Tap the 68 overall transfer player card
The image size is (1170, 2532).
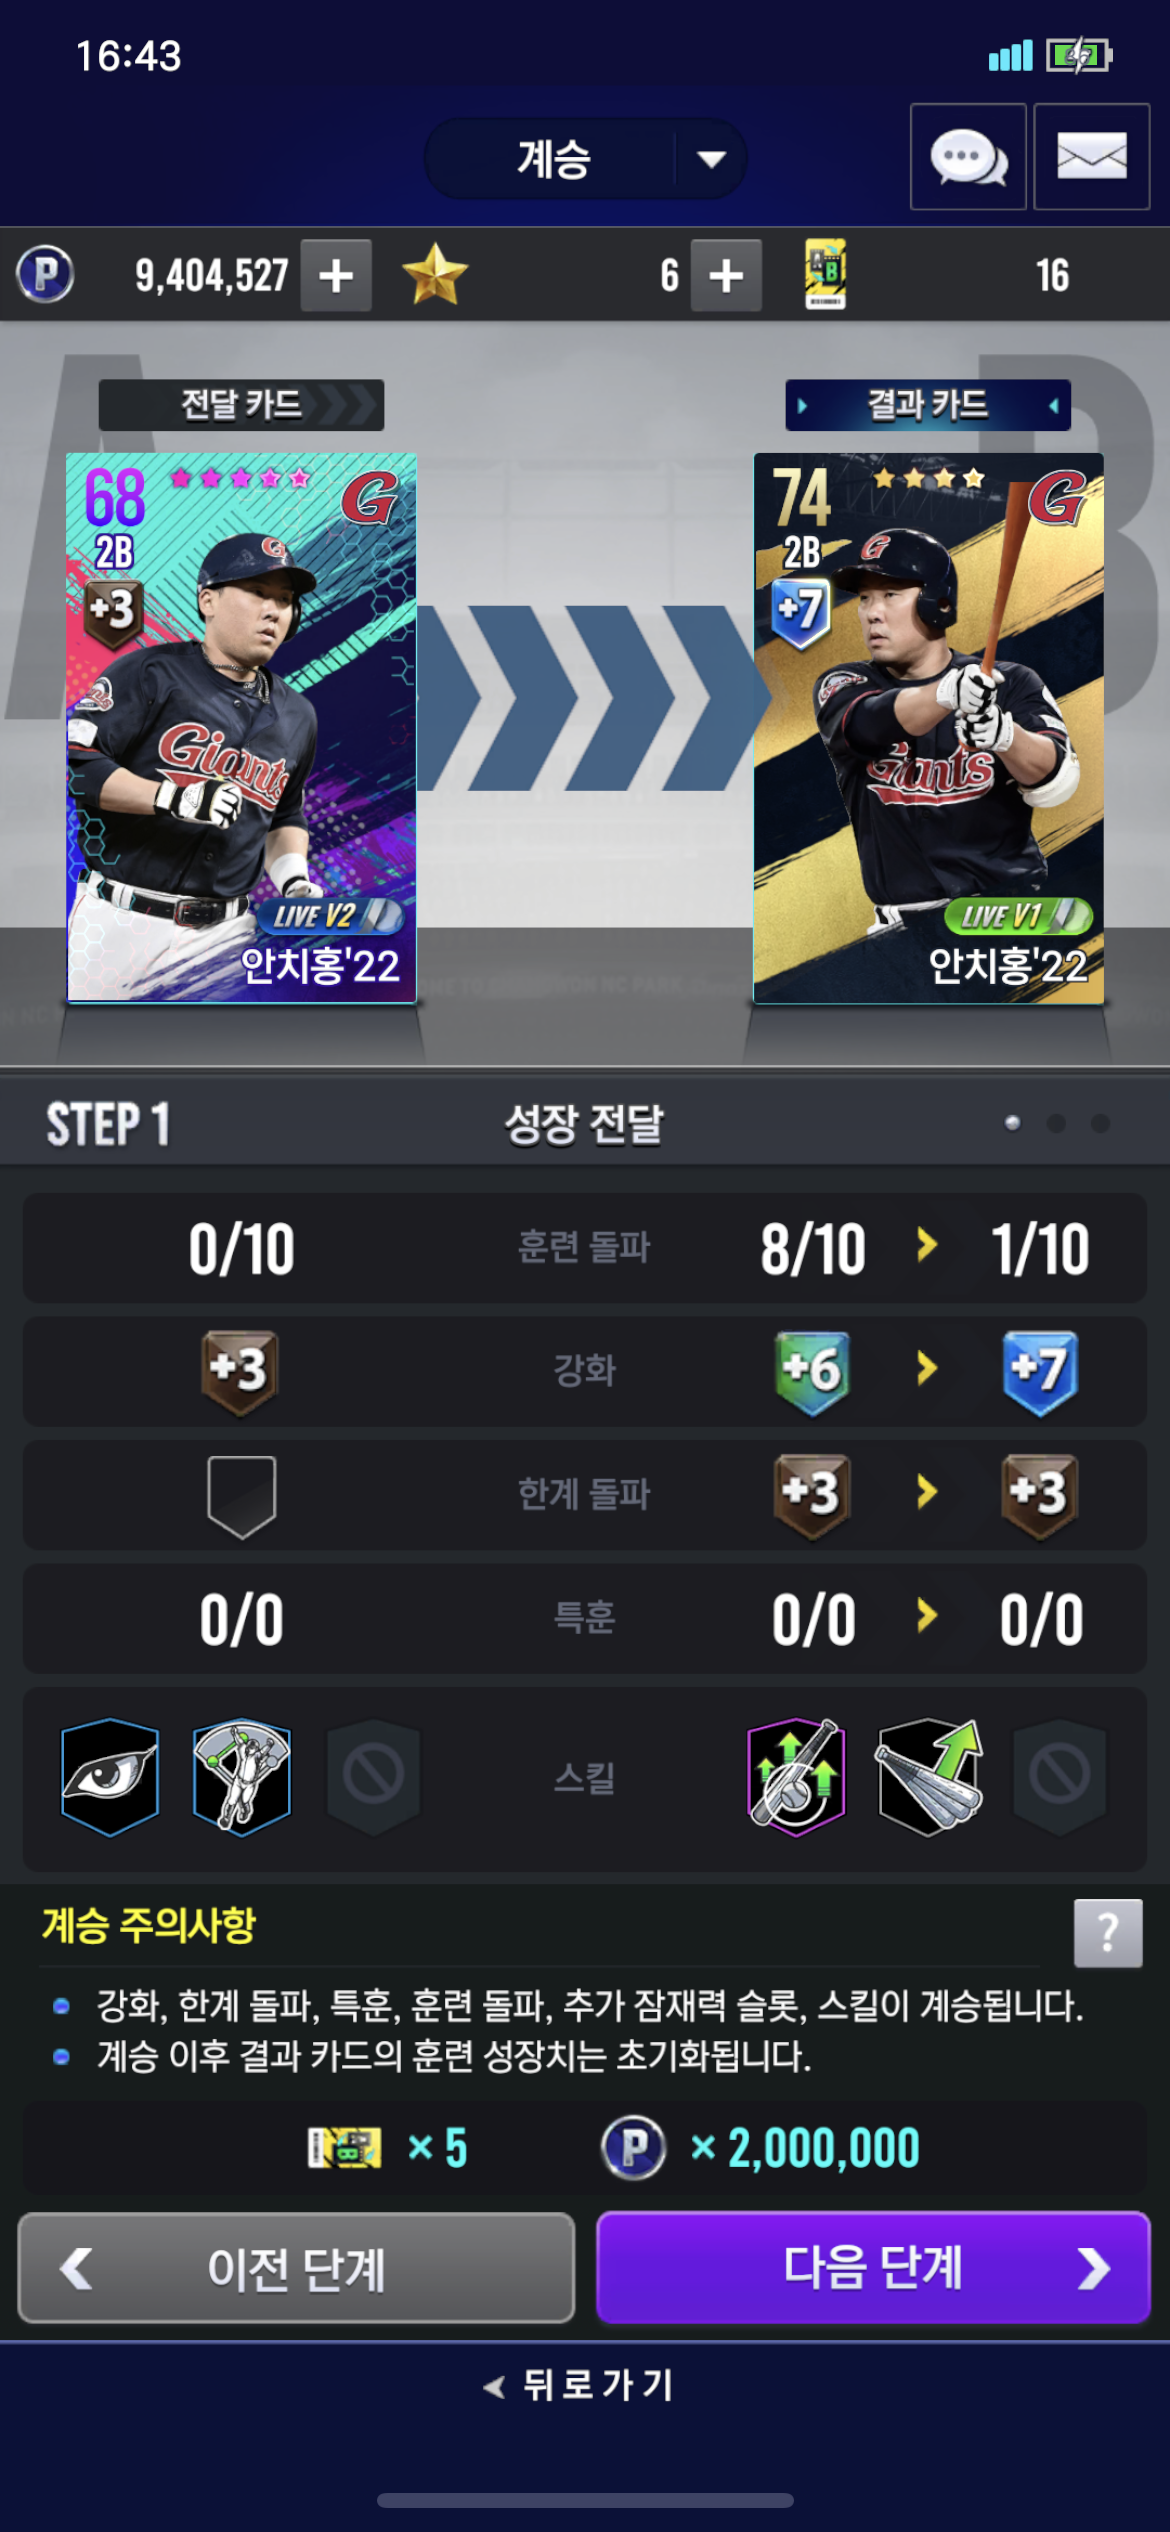coord(241,728)
